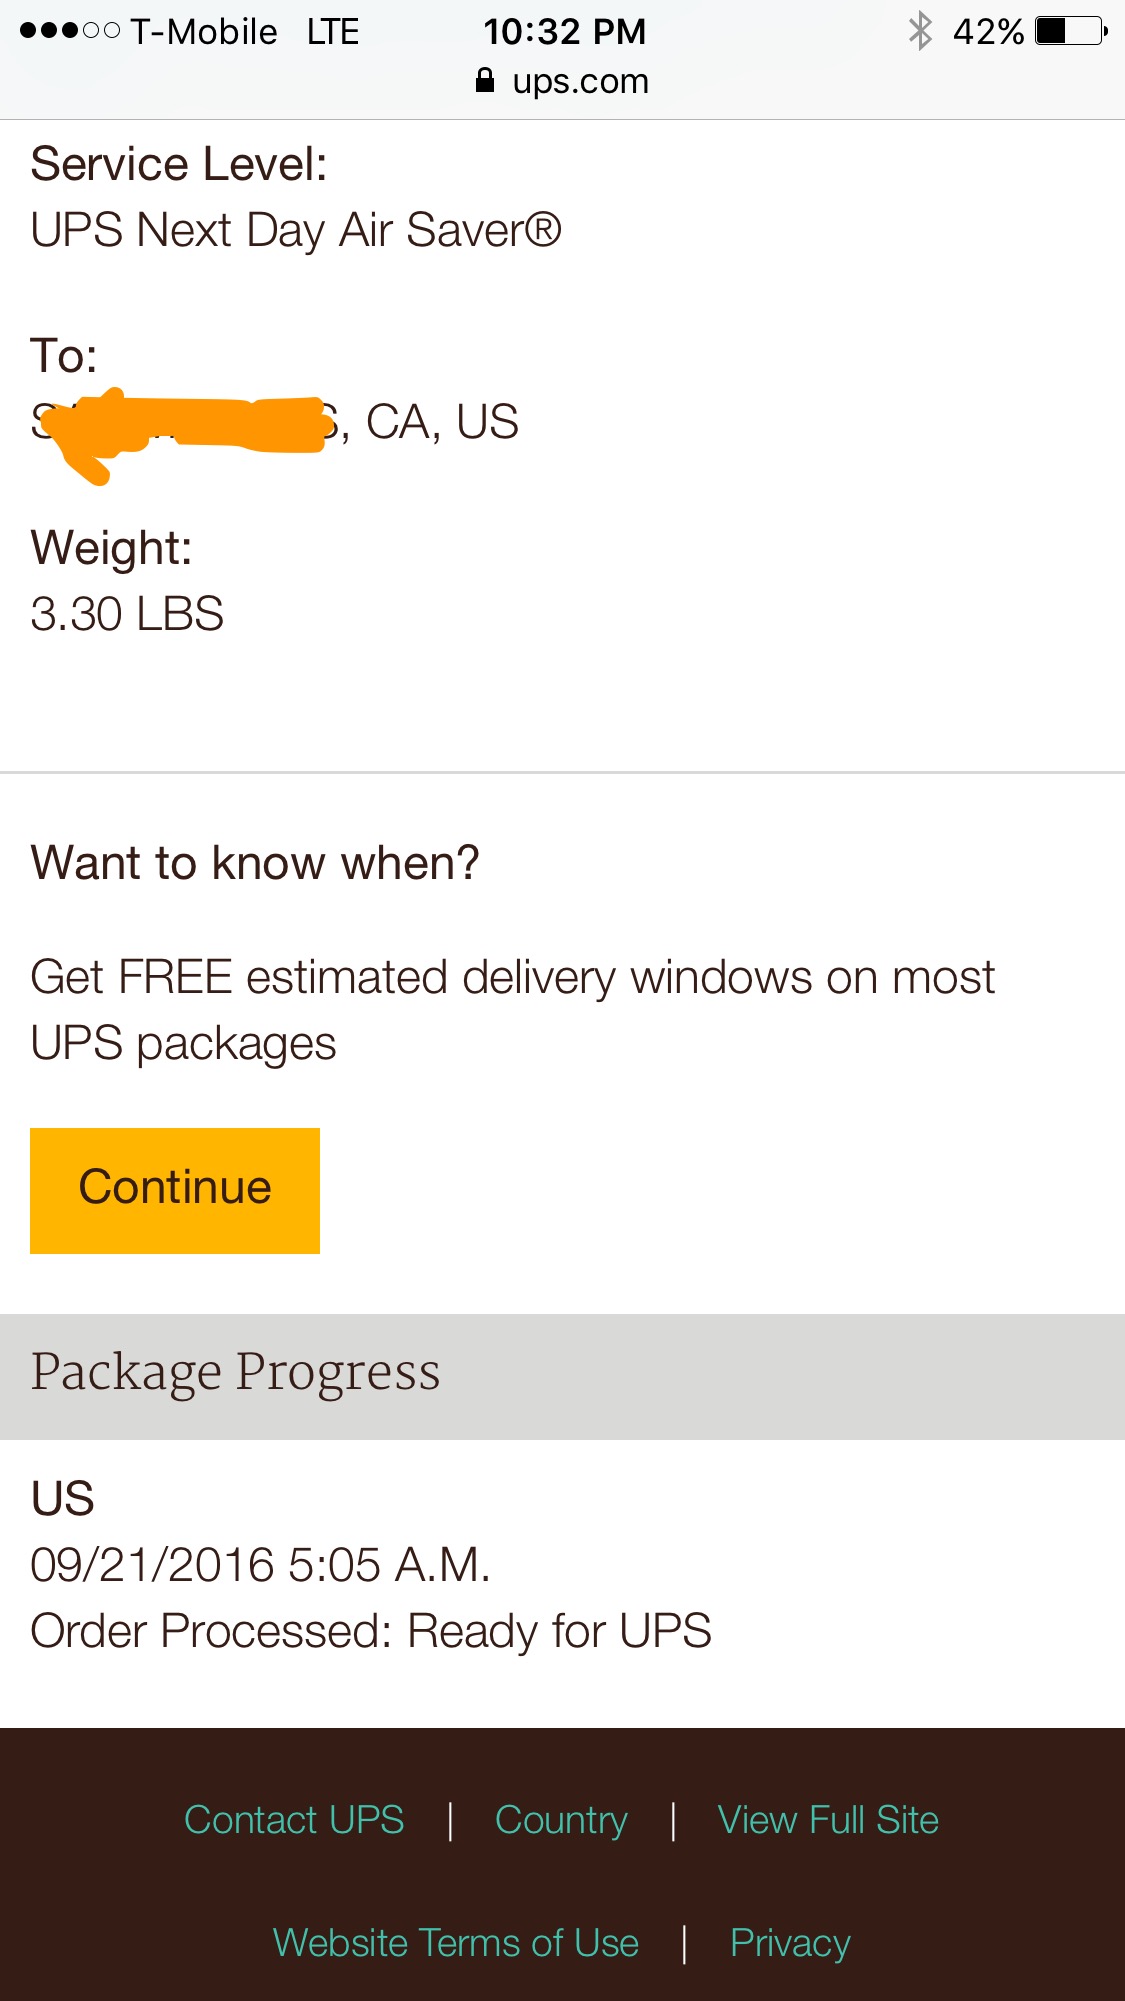Tap the cellular signal strength dots
1125x2001 pixels.
(x=69, y=31)
